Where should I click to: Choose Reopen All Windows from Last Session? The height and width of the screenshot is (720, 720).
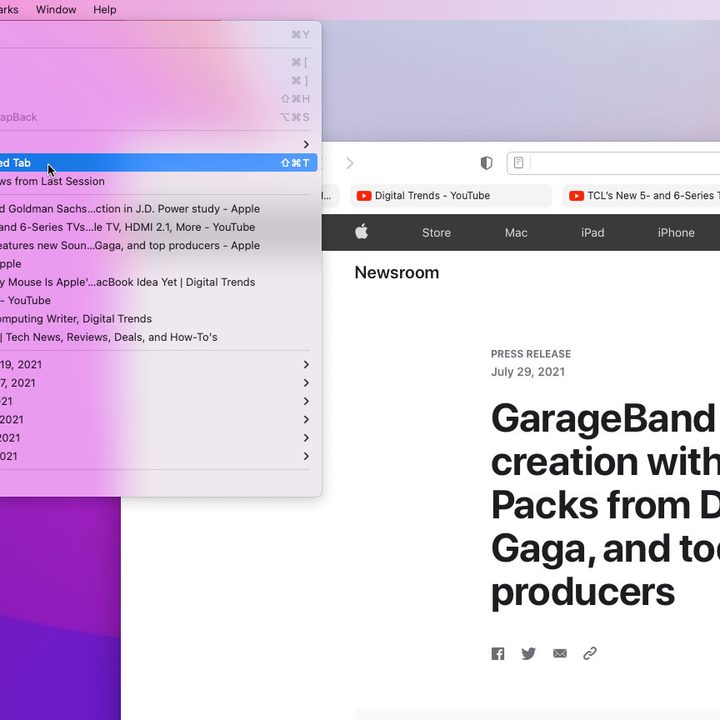[157, 181]
